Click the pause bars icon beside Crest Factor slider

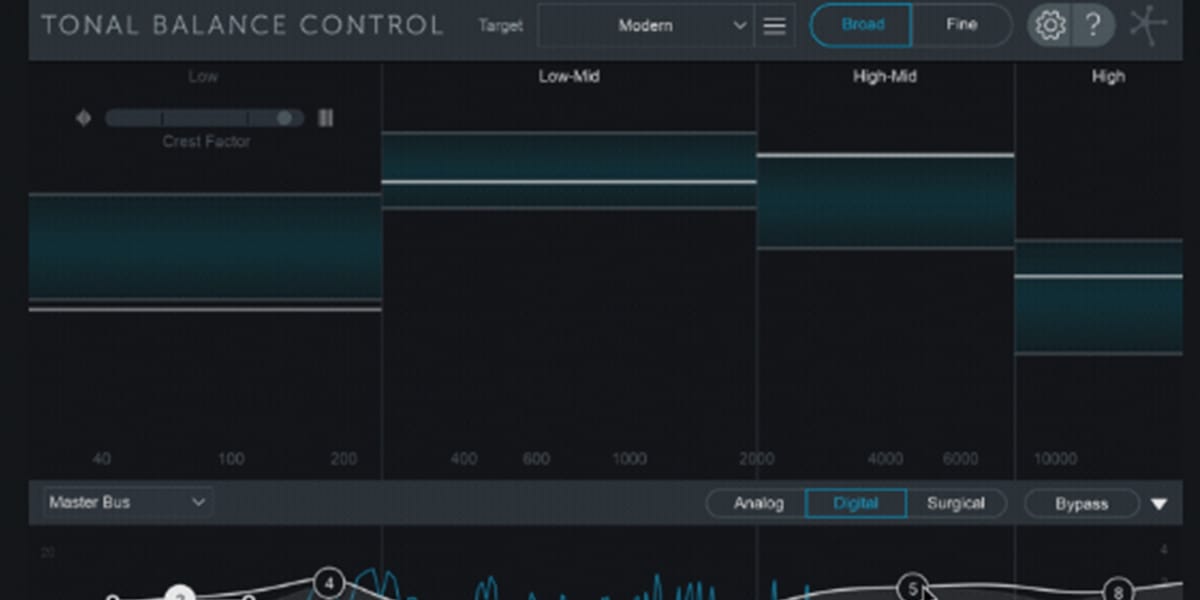click(x=325, y=118)
